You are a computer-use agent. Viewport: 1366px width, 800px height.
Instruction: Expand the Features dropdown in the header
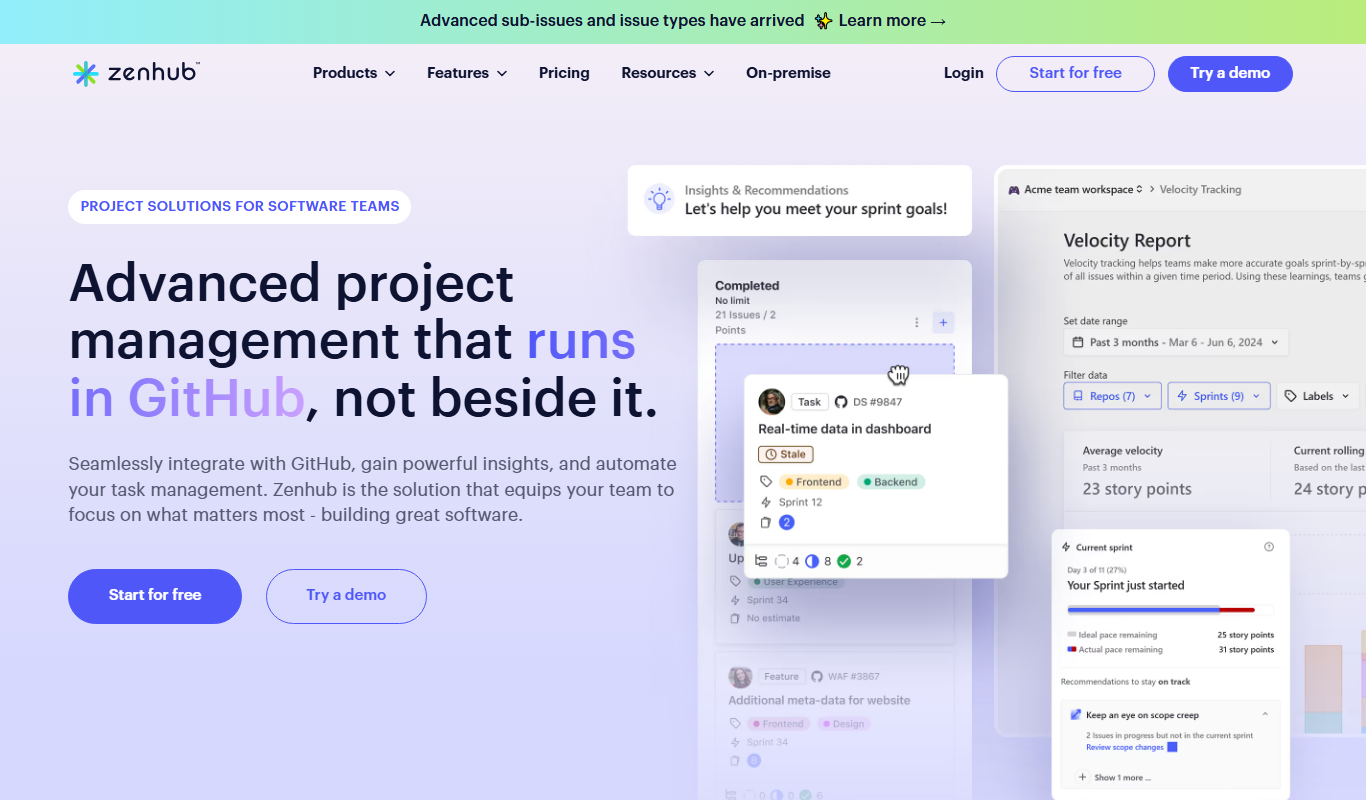[467, 73]
